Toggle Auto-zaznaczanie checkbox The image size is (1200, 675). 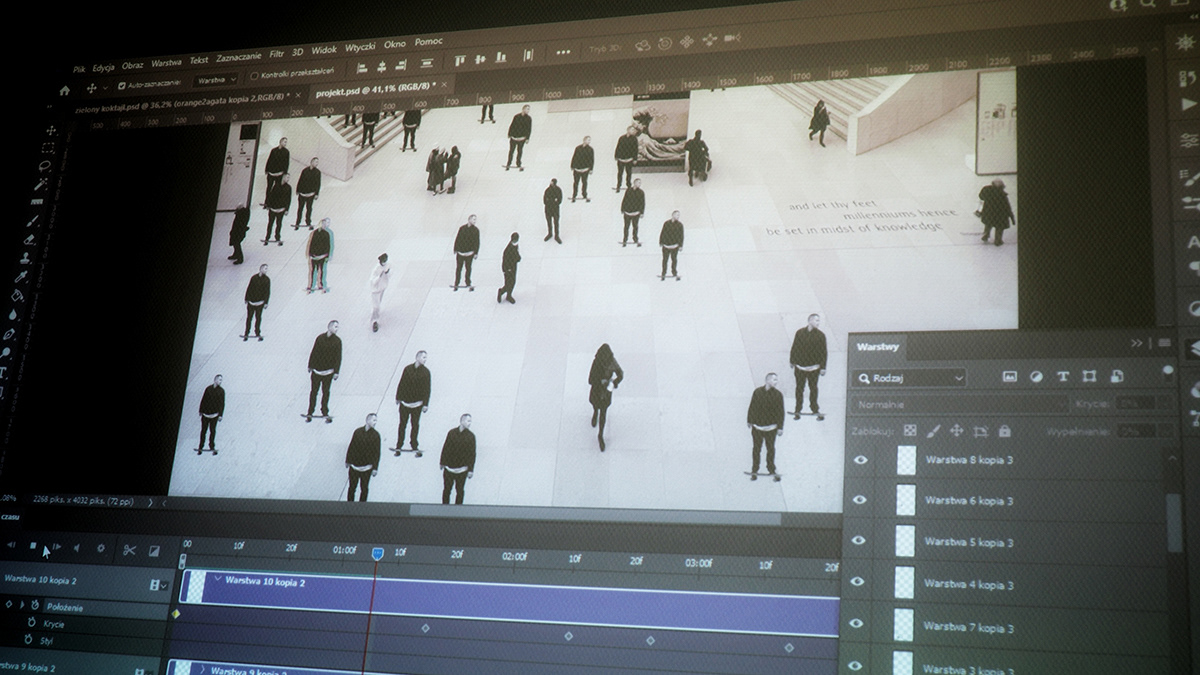[x=121, y=85]
